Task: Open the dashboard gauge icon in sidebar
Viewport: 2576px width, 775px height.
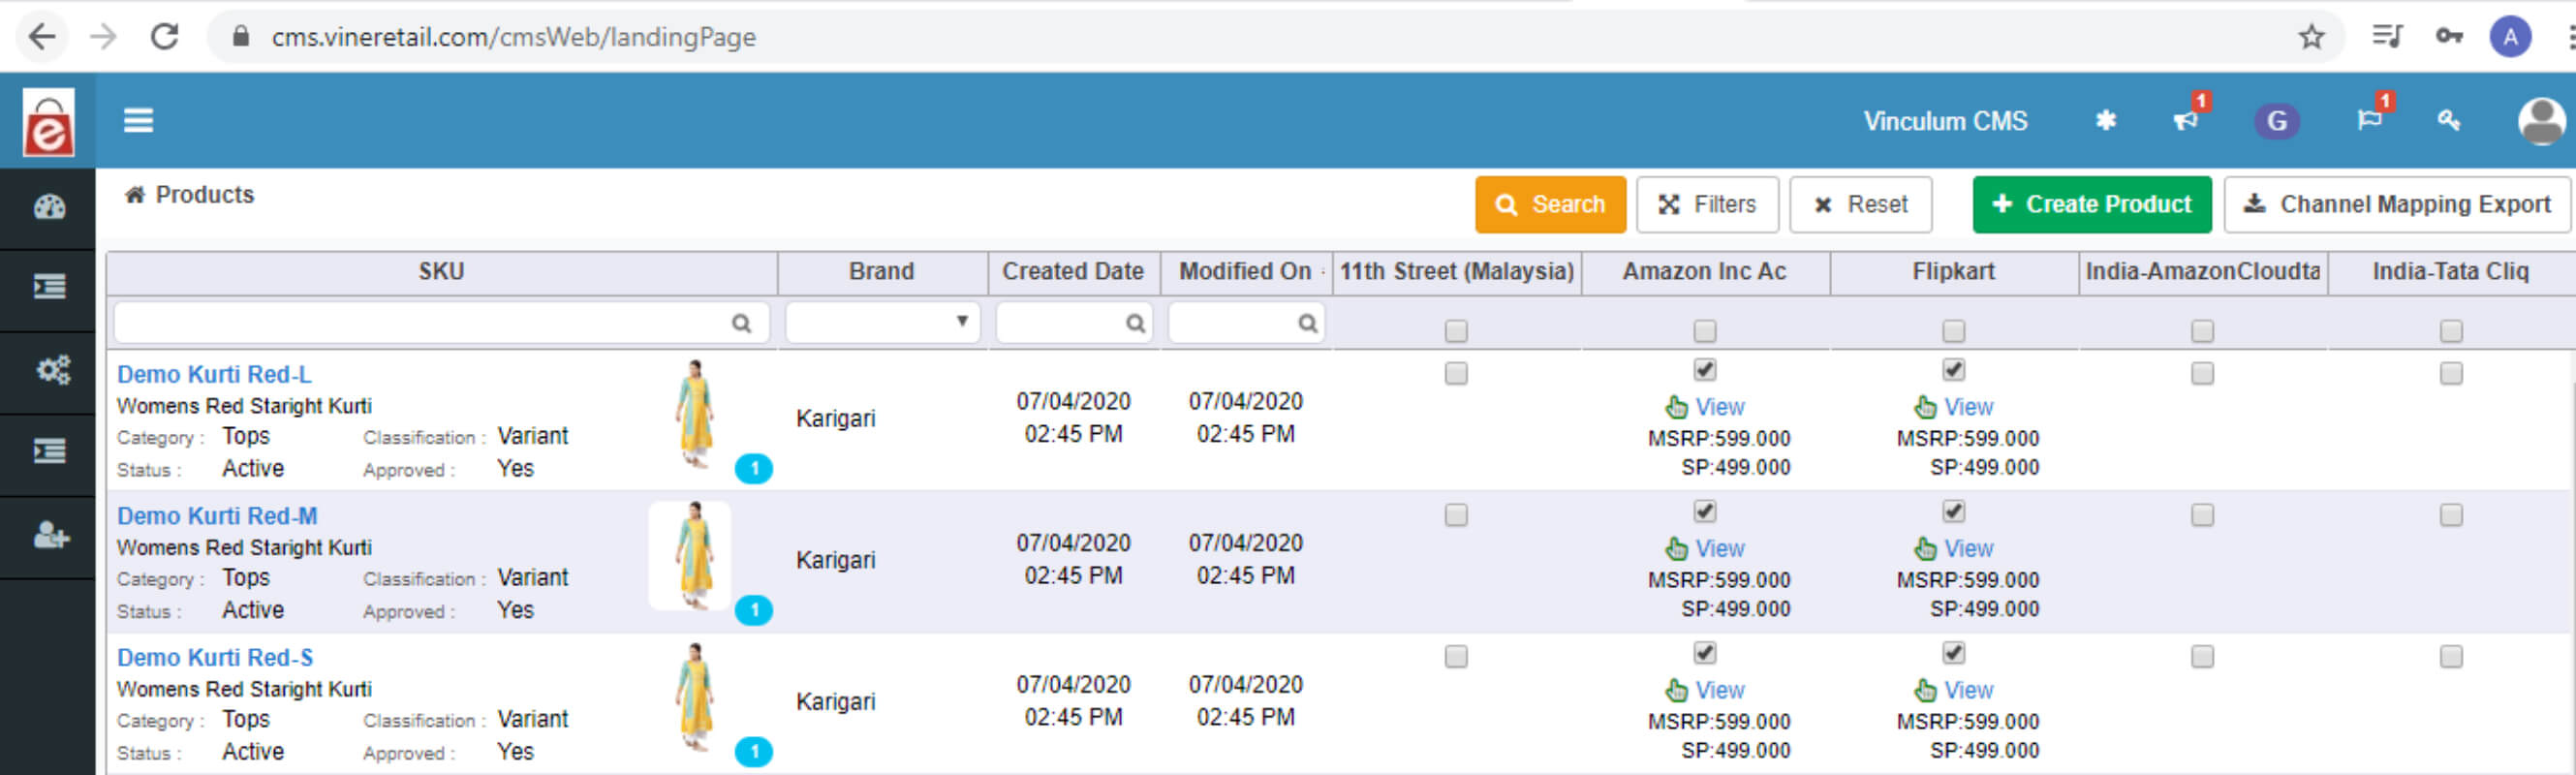Action: coord(49,207)
